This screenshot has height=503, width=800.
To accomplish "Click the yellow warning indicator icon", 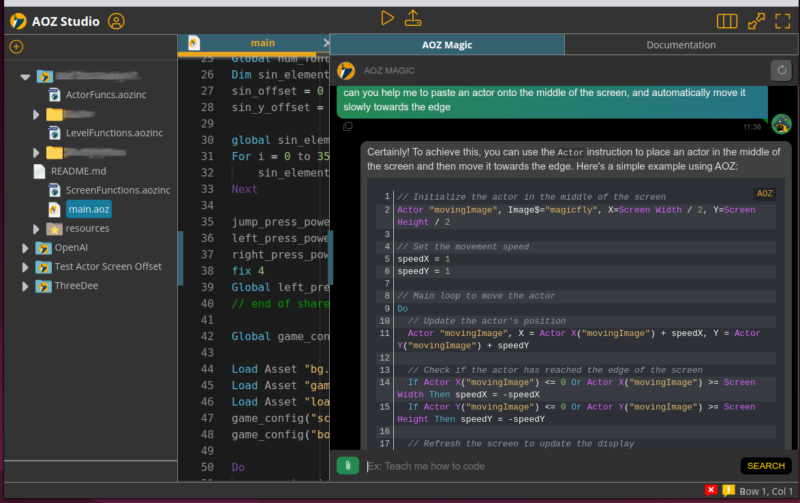I will pos(728,490).
